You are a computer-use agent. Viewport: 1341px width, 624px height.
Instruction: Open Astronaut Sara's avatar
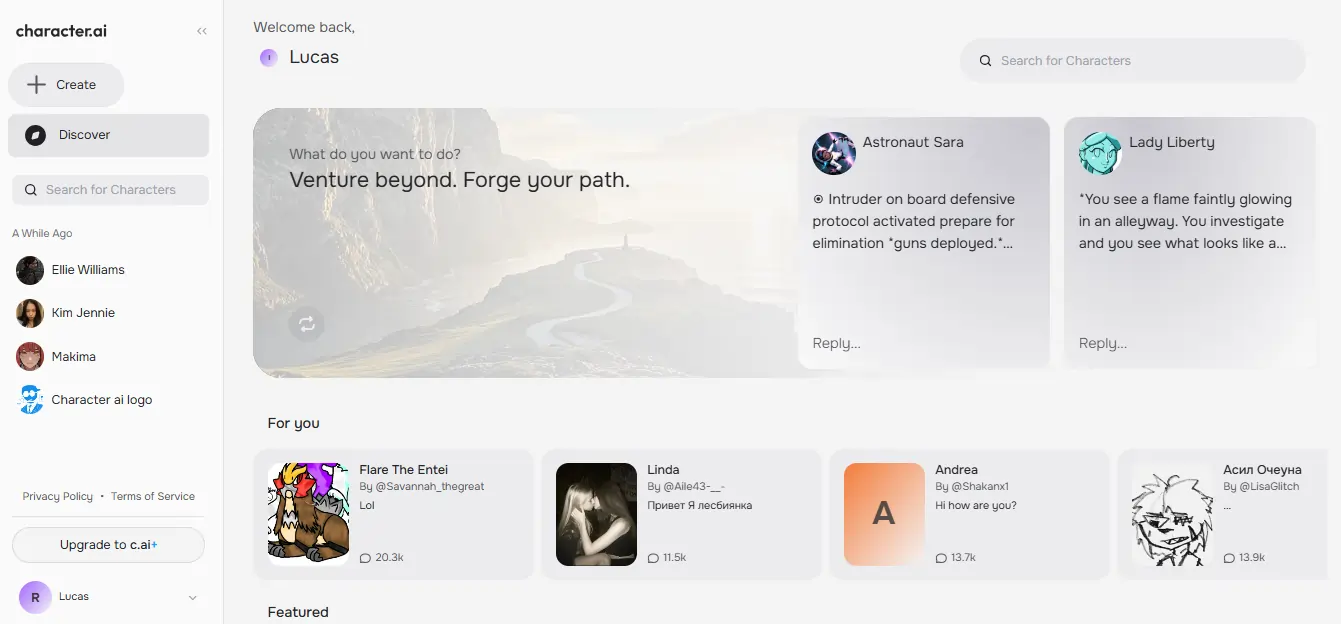click(x=833, y=153)
